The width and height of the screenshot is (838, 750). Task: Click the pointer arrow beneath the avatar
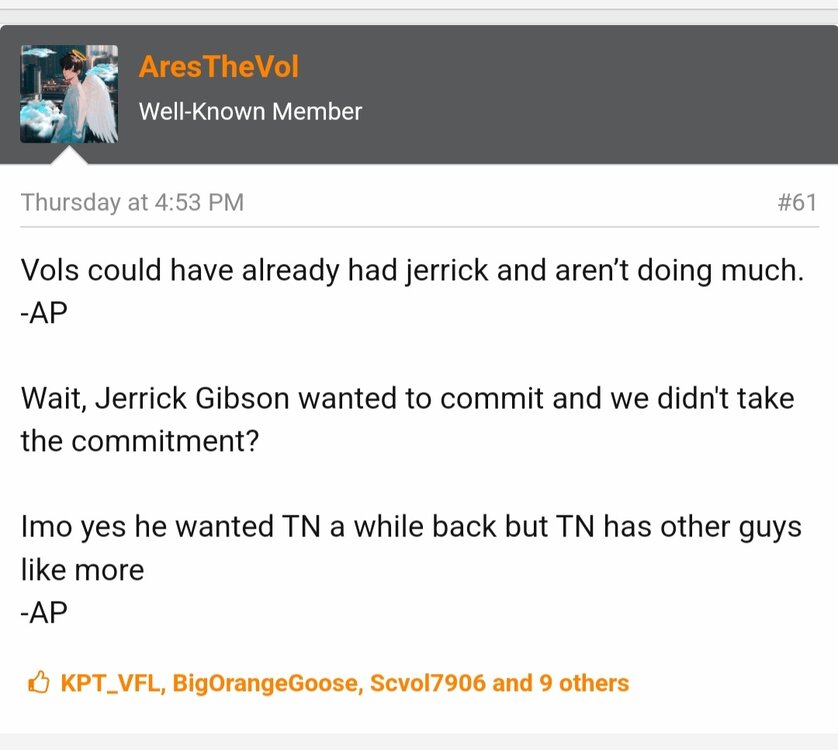[x=68, y=156]
